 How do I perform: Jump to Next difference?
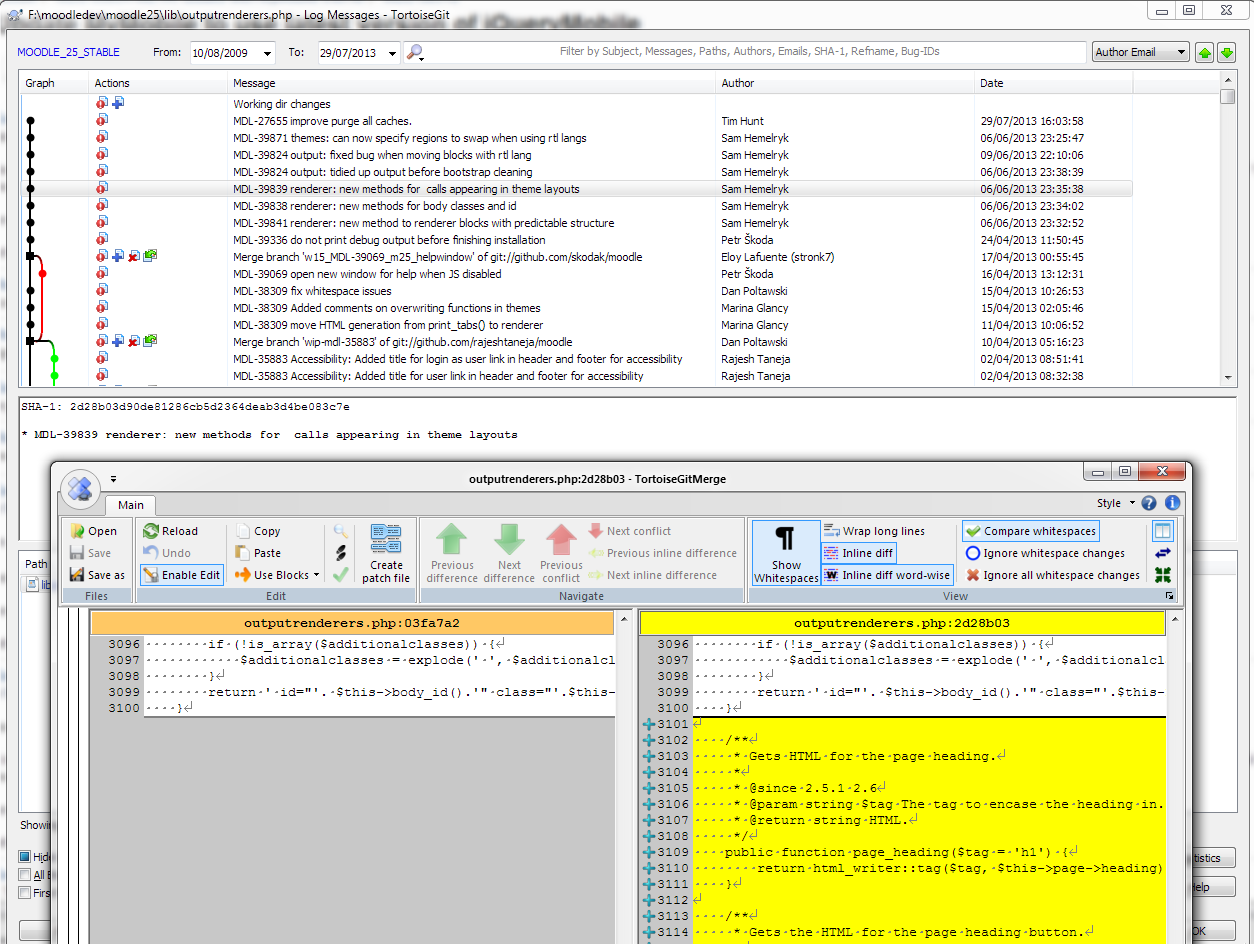509,553
